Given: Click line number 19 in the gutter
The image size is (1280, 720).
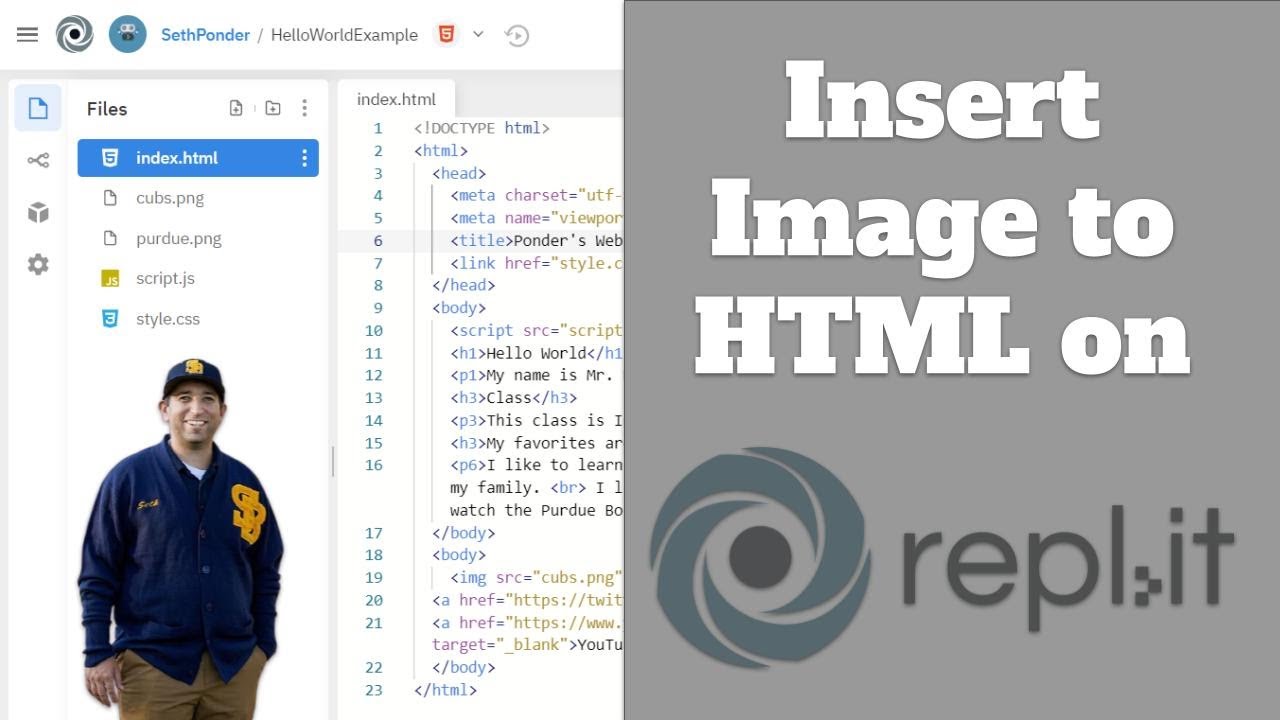Looking at the screenshot, I should coord(374,577).
